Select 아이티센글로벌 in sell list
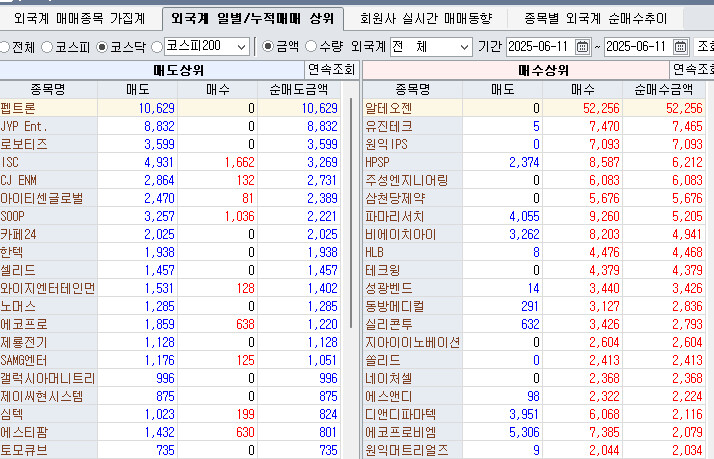The image size is (714, 459). click(42, 199)
